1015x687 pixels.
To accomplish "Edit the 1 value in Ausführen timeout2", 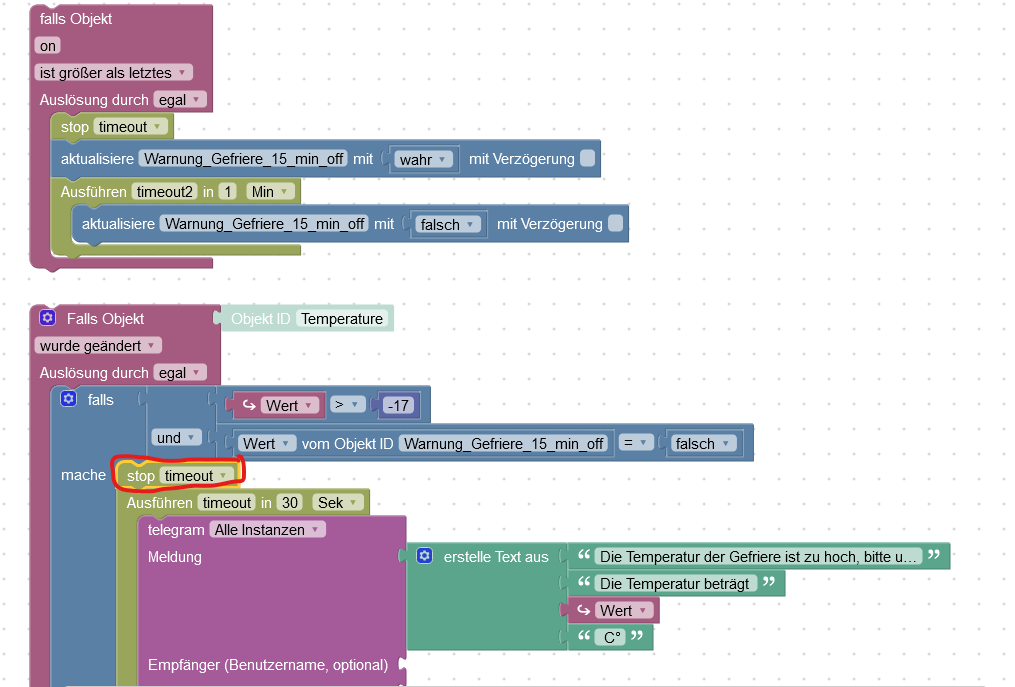I will click(x=227, y=192).
